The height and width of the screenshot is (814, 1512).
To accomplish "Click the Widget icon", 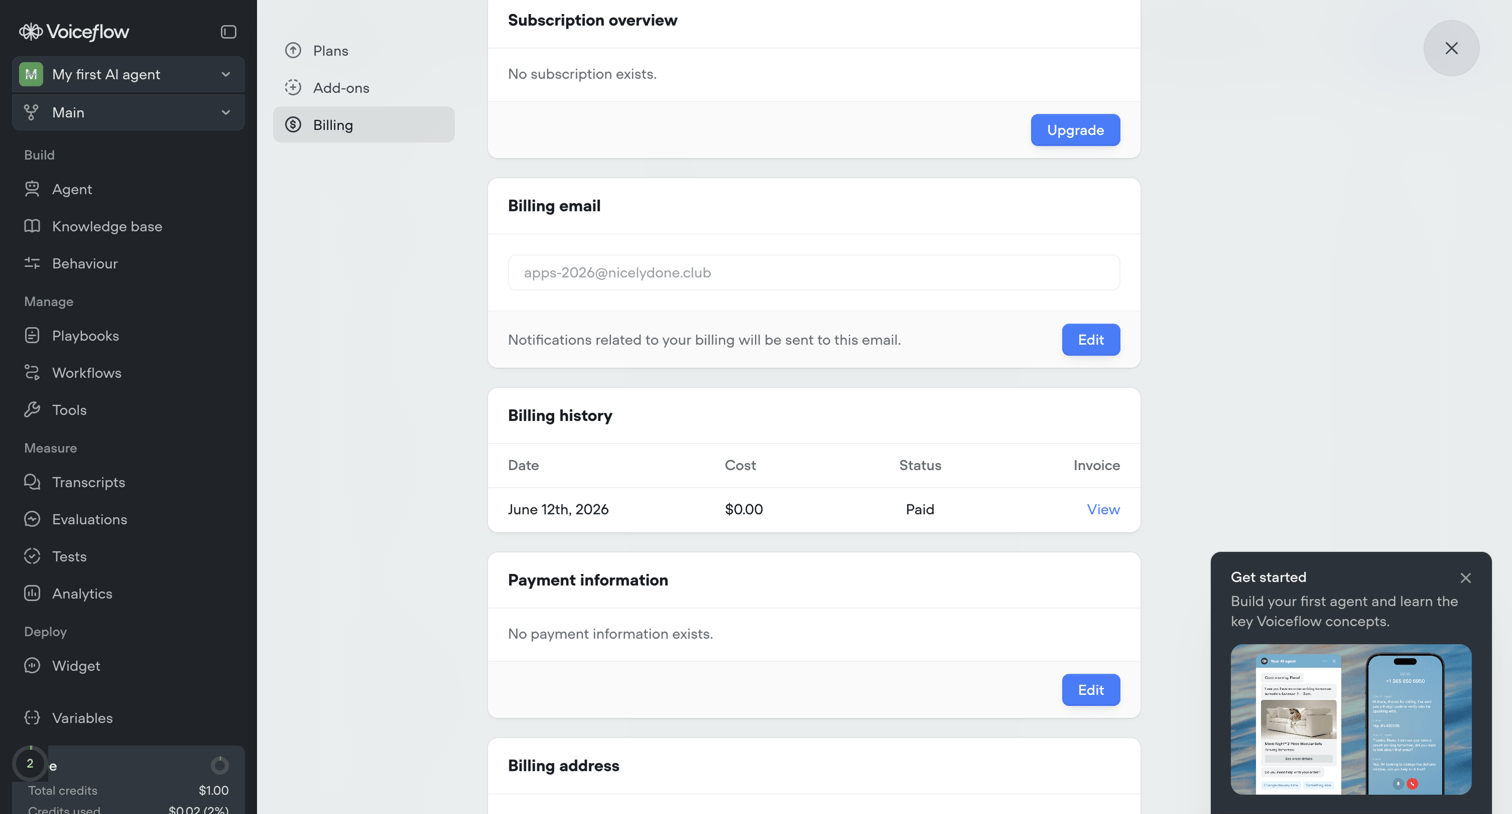I will [32, 665].
